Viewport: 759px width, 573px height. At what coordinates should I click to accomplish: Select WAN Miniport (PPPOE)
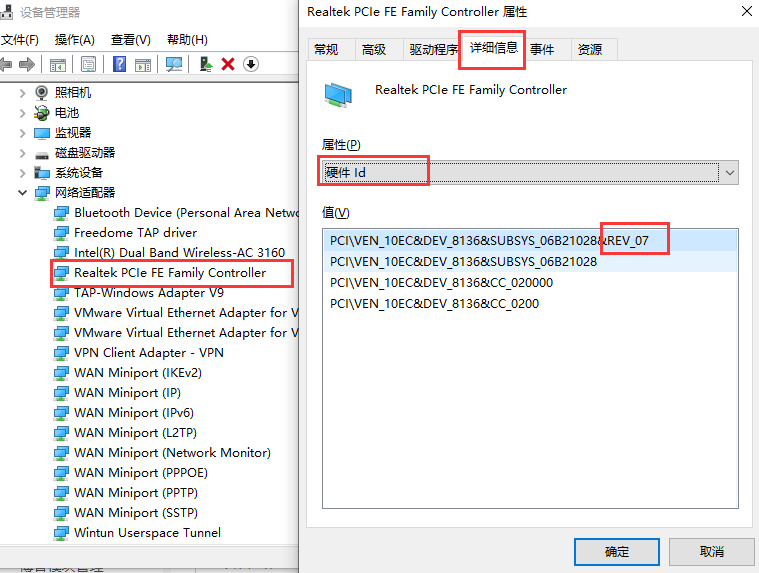pos(141,473)
